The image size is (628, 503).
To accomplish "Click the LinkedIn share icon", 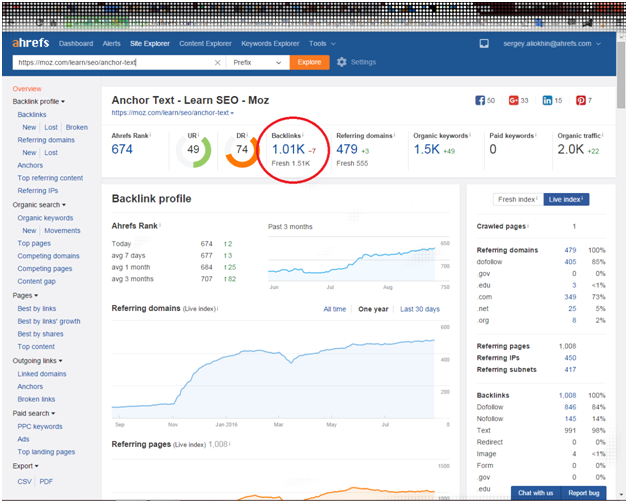I will pos(547,100).
